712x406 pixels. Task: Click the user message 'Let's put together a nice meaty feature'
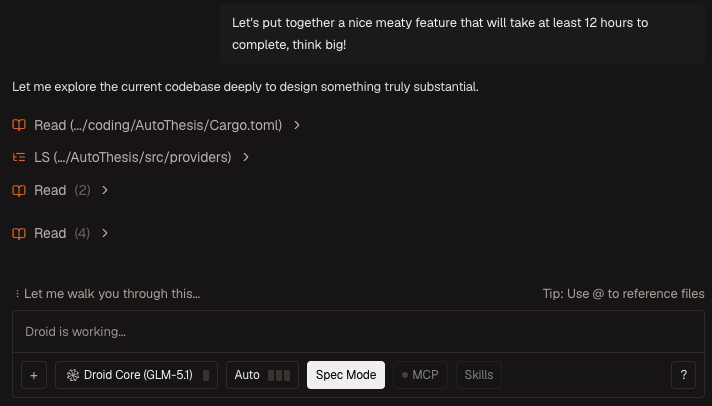click(462, 34)
